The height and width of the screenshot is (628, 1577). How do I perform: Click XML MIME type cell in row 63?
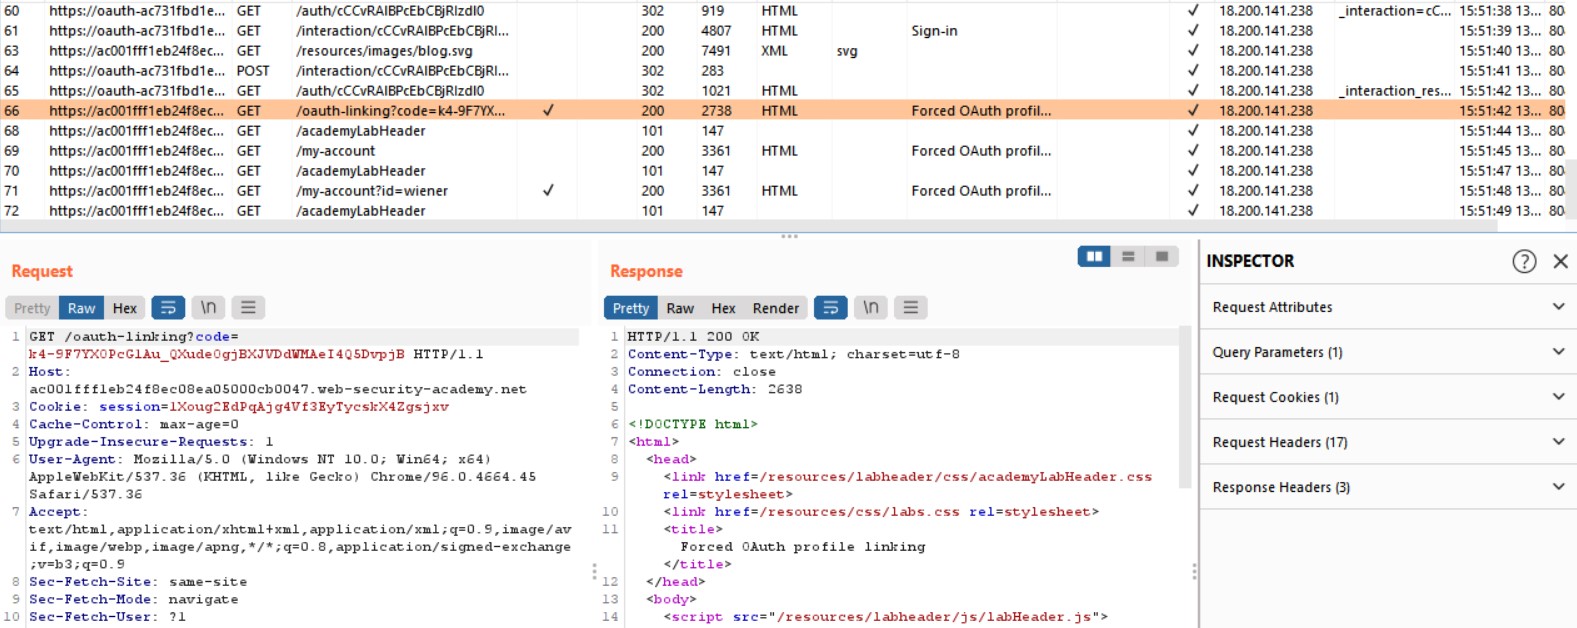[x=774, y=51]
